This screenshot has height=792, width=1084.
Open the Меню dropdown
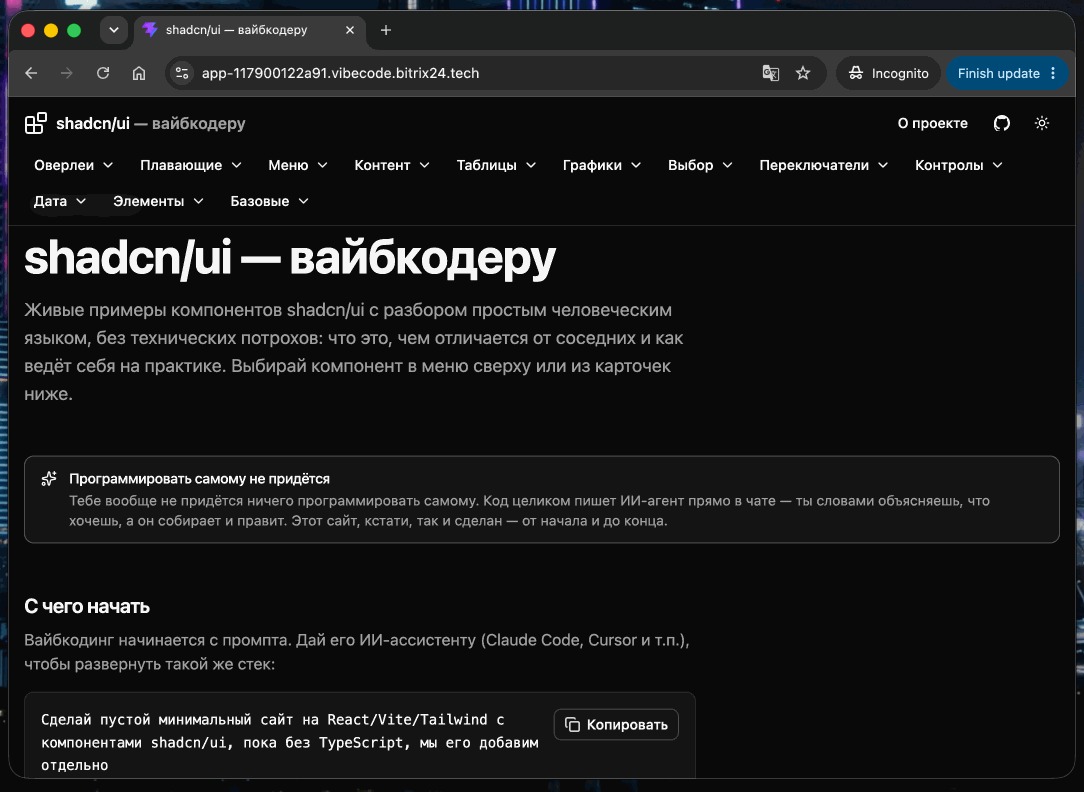(297, 165)
